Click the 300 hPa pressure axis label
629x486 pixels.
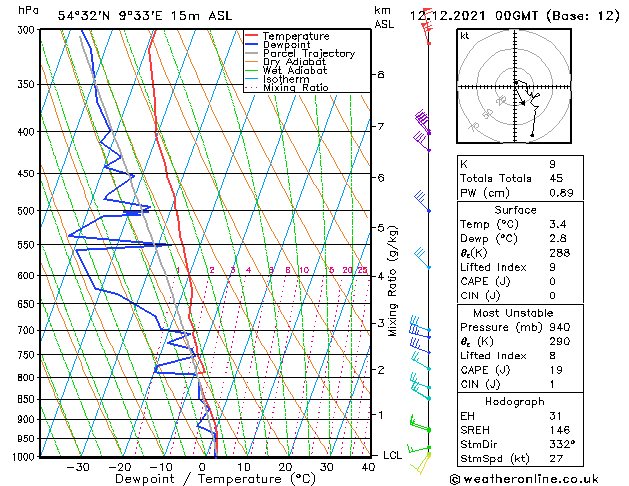(x=28, y=30)
